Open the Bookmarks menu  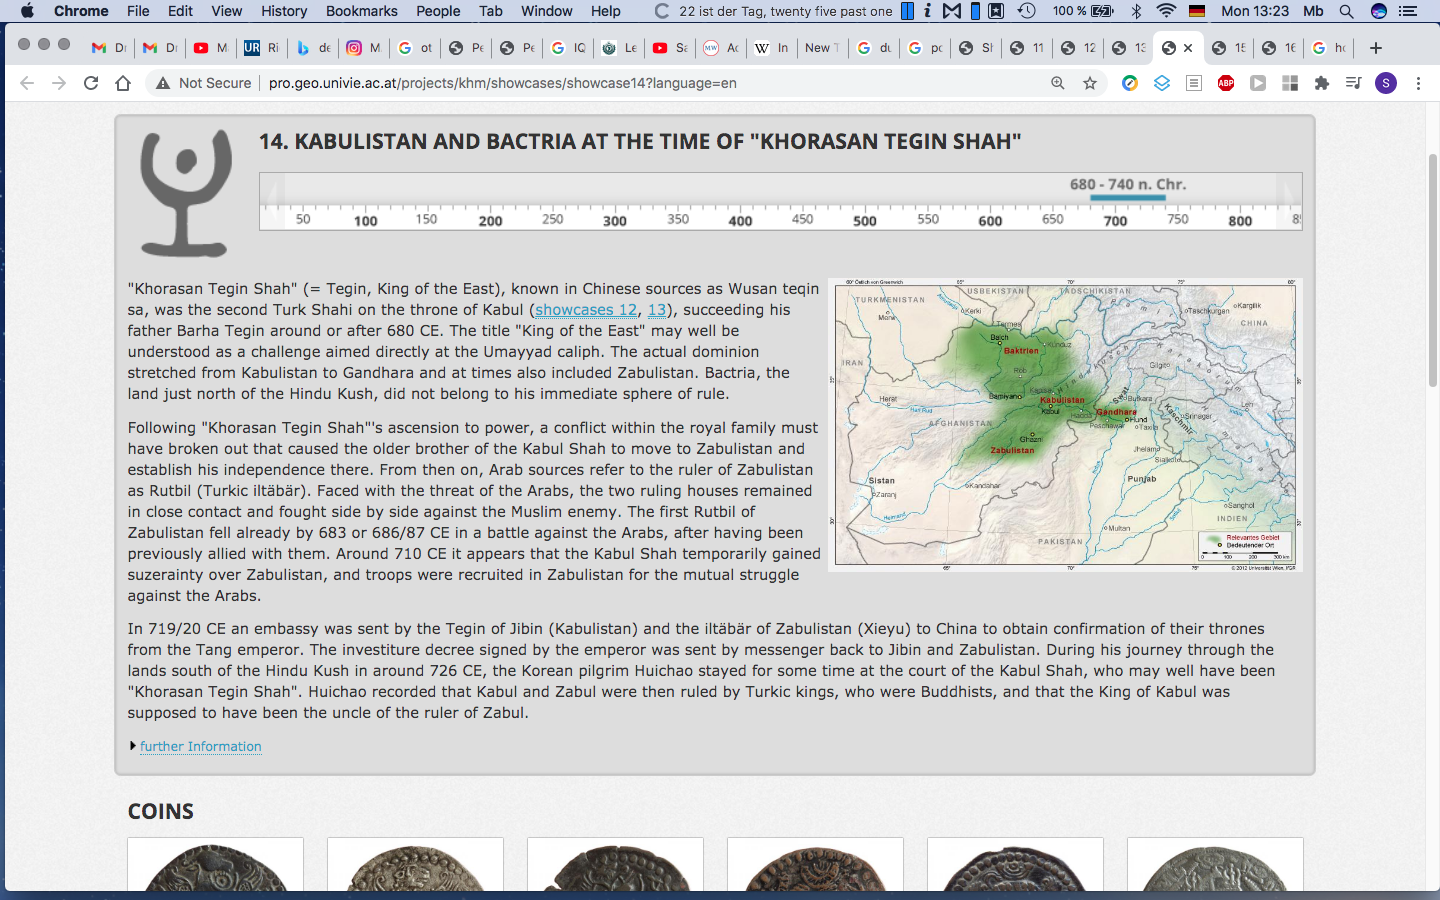[x=362, y=11]
